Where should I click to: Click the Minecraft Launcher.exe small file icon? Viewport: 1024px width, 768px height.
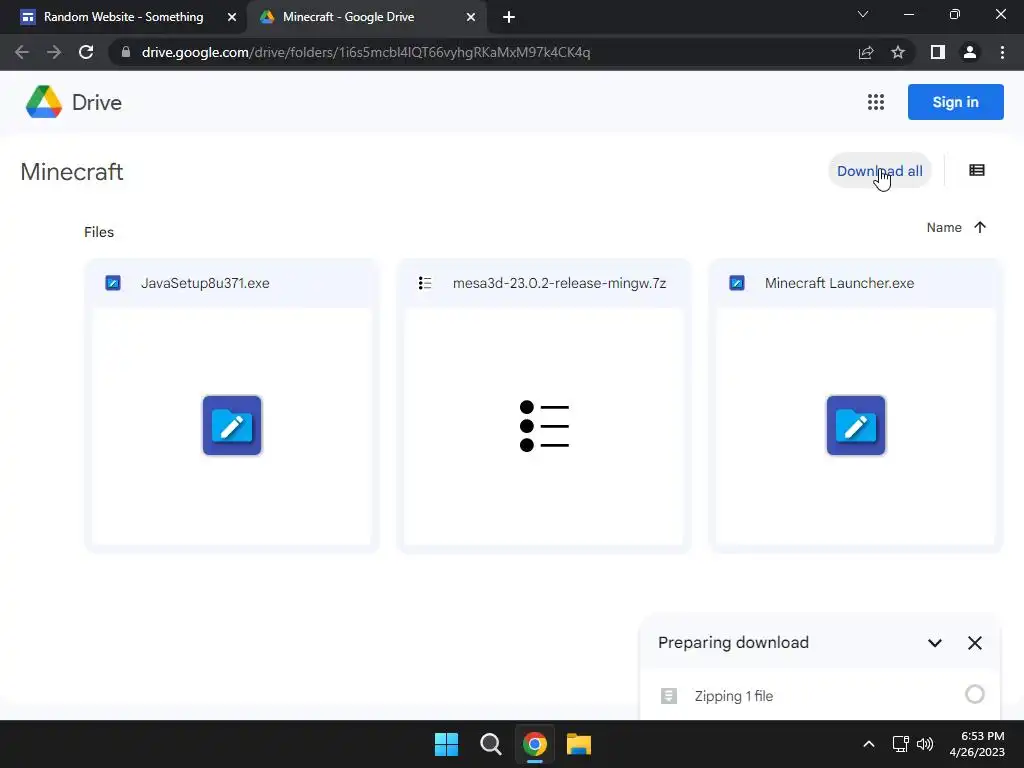(737, 283)
